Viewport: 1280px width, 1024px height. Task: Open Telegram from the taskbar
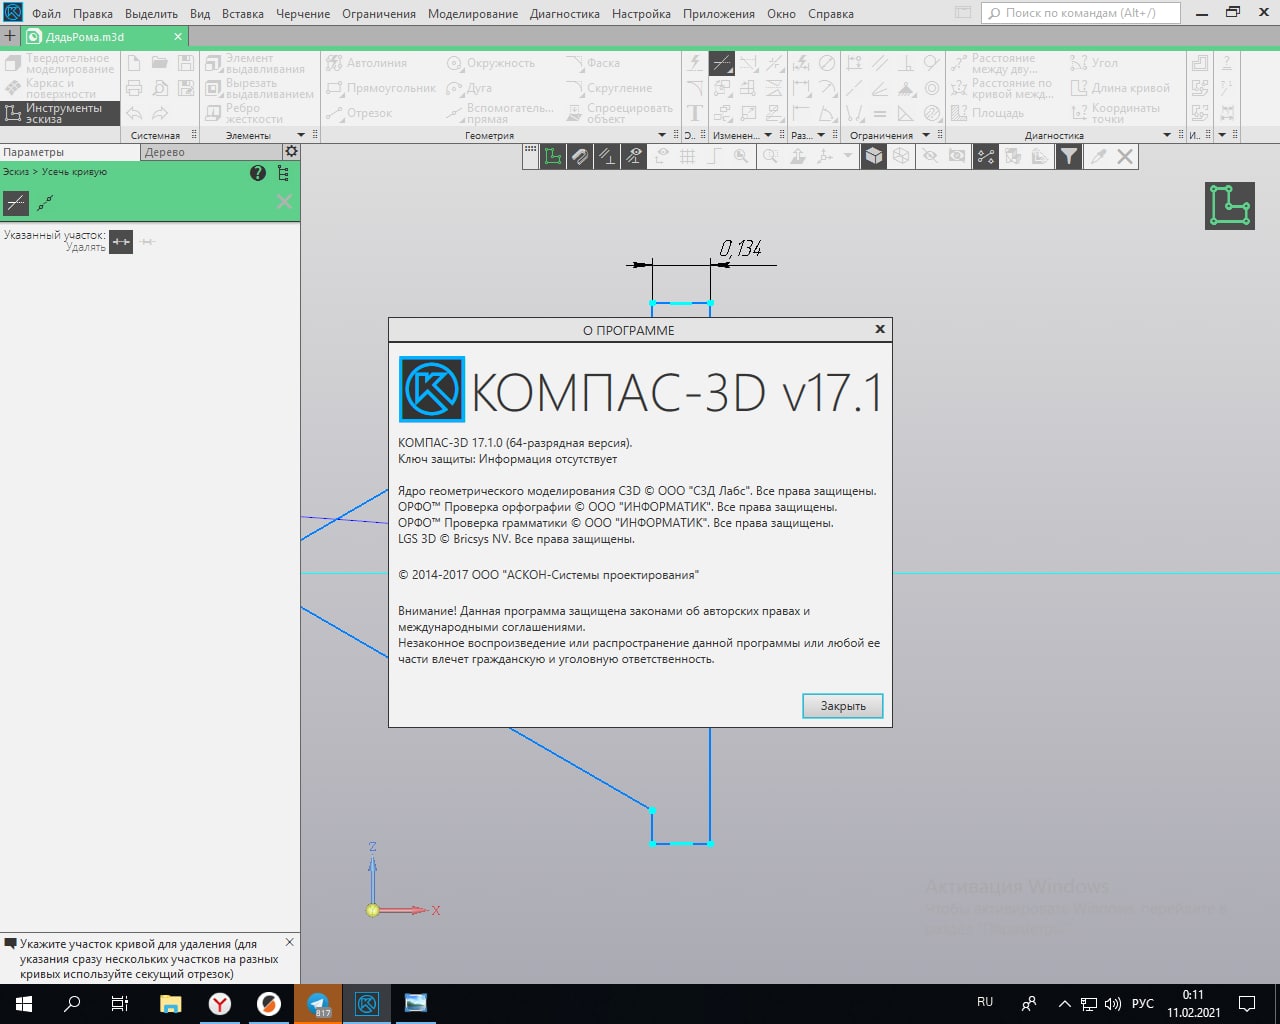(318, 1003)
